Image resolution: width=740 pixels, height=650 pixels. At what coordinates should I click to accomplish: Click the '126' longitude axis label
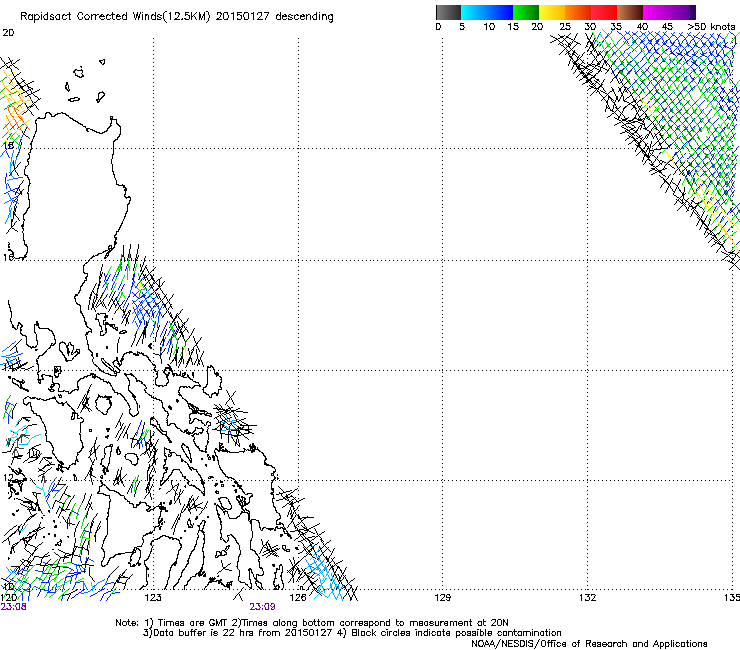(298, 598)
